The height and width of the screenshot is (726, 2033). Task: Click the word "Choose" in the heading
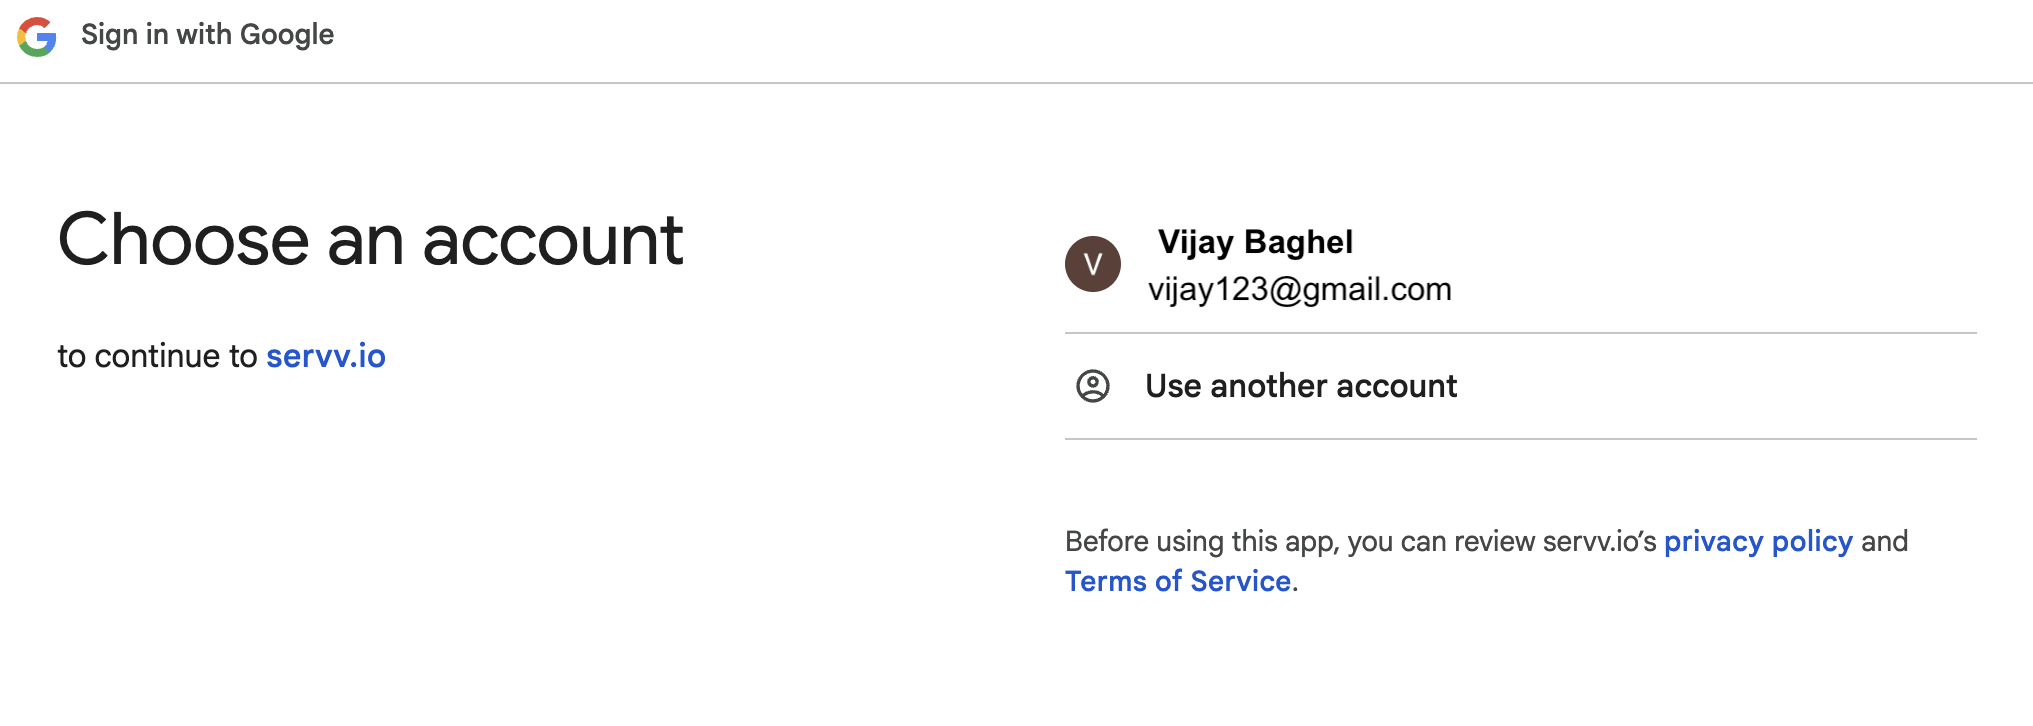[x=183, y=241]
